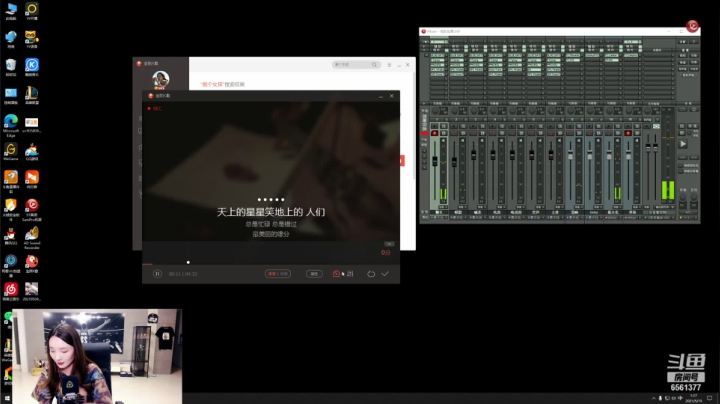
Task: Open the Windows Start menu
Action: click(x=6, y=398)
